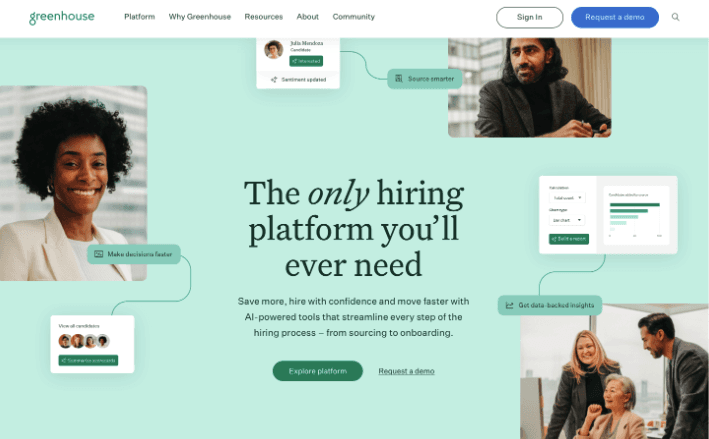Open the About menu

[307, 17]
